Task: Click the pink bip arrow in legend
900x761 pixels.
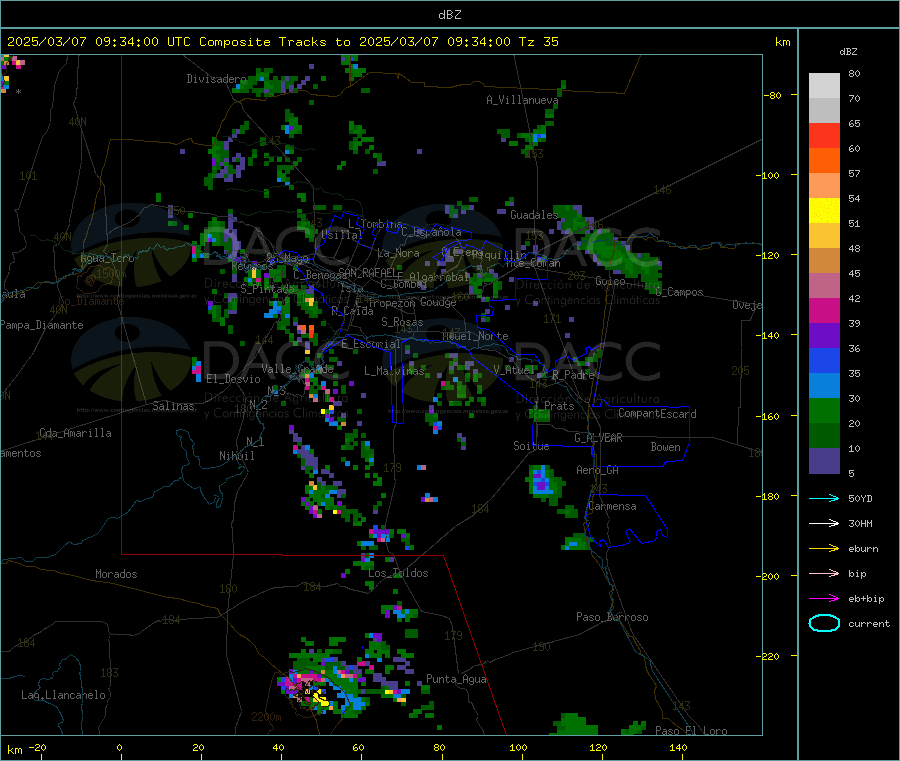Action: (x=824, y=573)
